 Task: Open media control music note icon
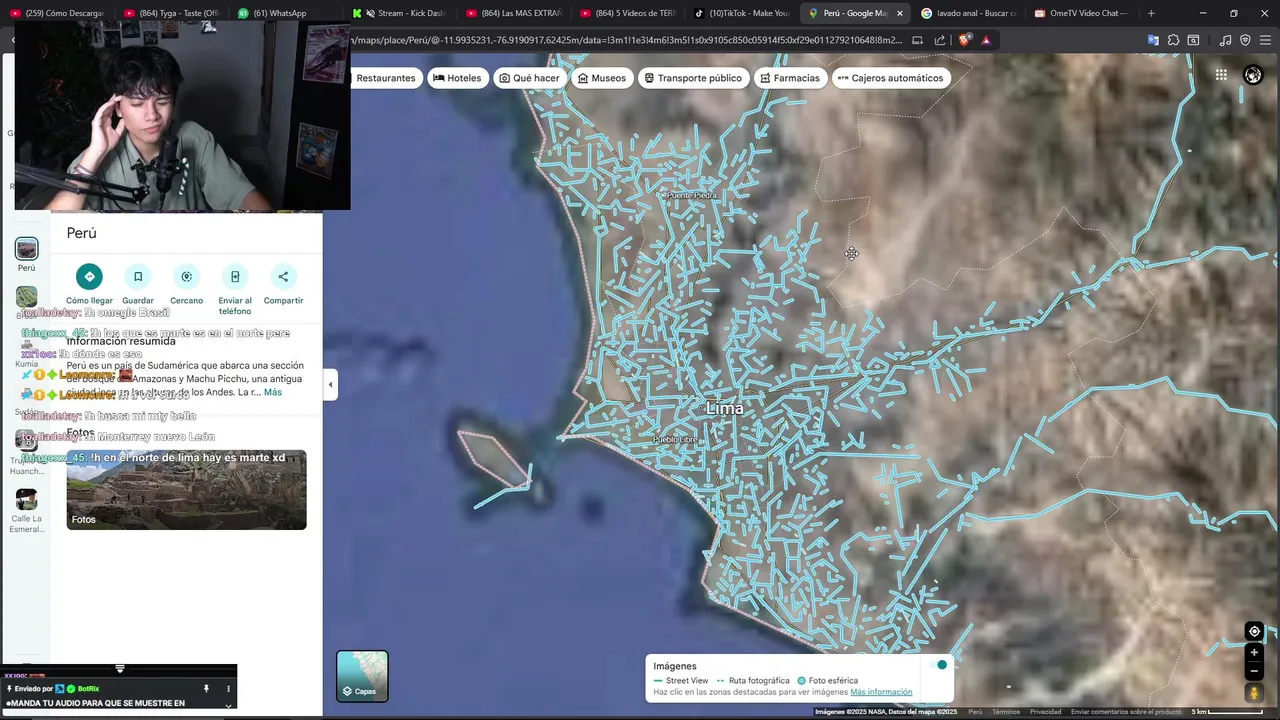1225,40
